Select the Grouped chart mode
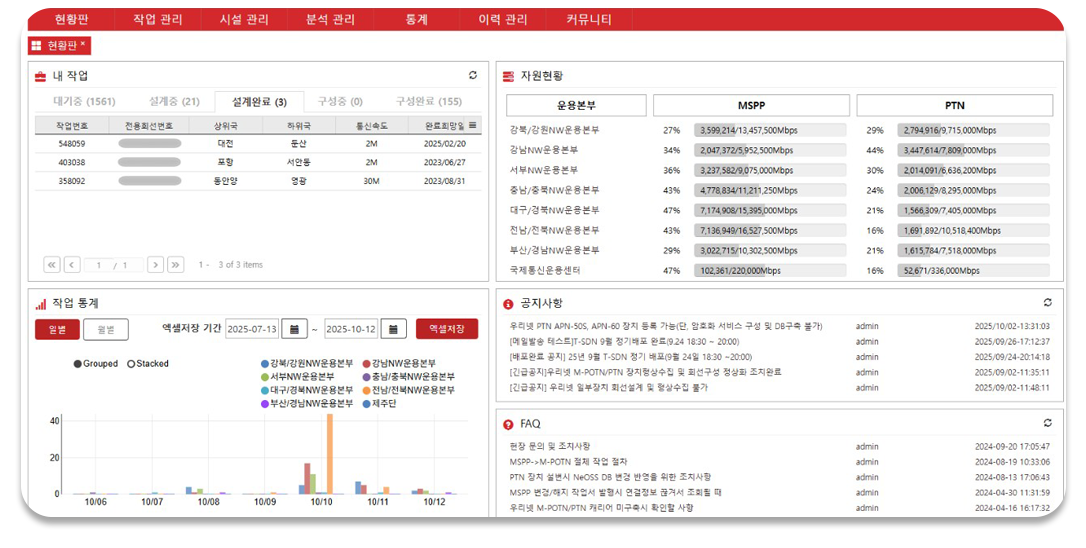1086x548 pixels. pos(96,364)
